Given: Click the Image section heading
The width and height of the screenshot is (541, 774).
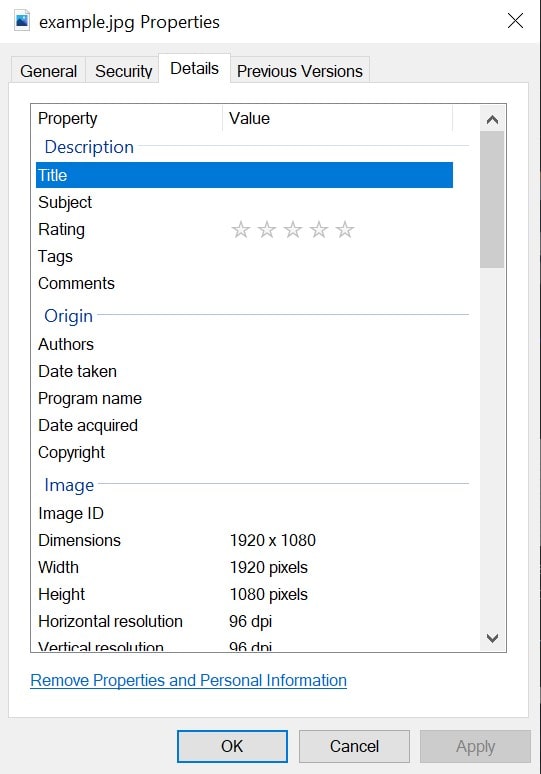Looking at the screenshot, I should [x=69, y=485].
